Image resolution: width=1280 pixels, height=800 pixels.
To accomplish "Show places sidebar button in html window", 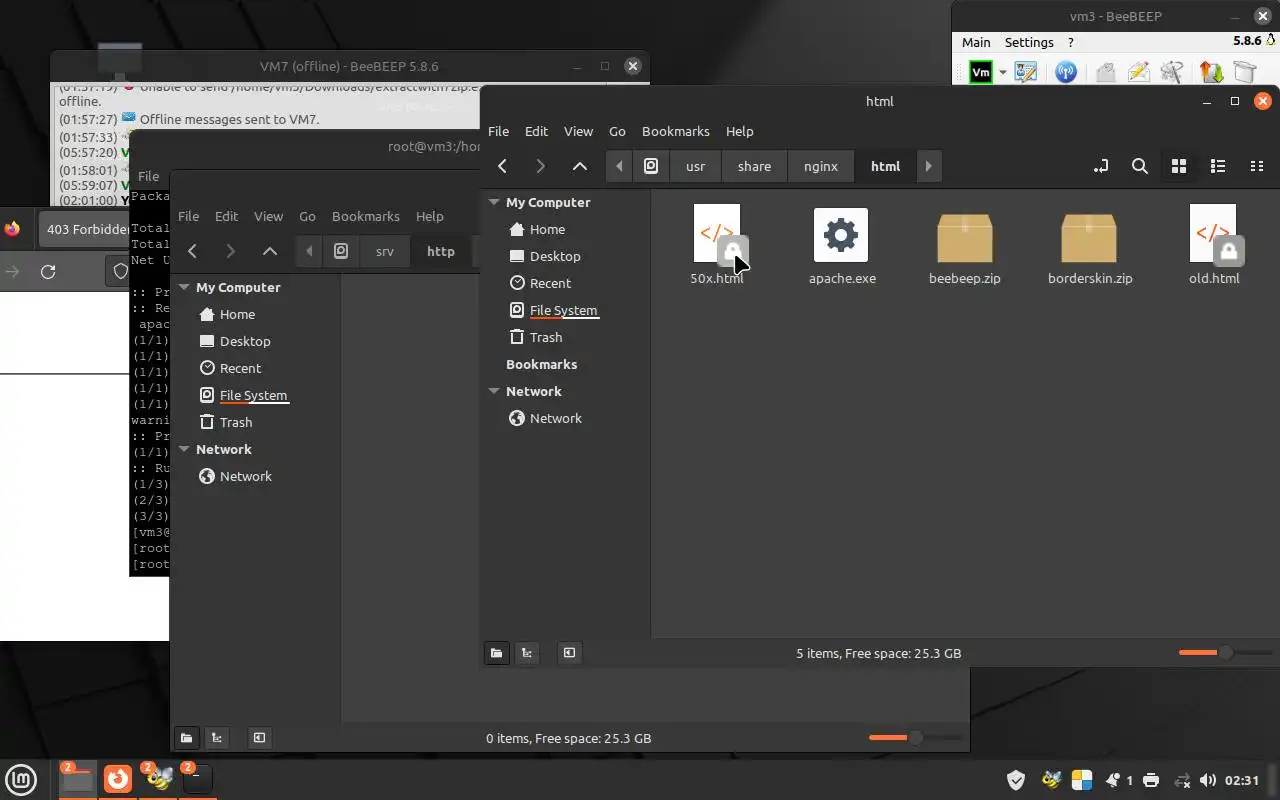I will (x=496, y=653).
